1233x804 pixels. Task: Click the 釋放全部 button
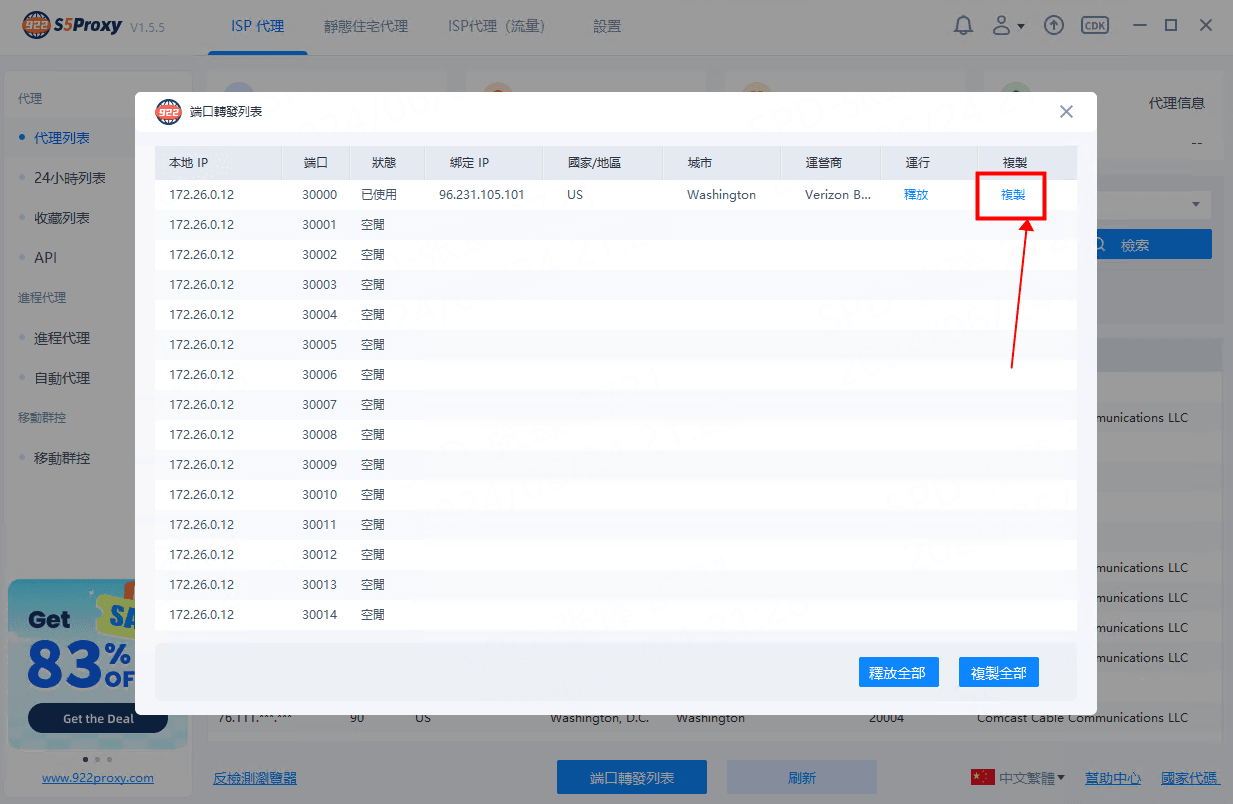pyautogui.click(x=898, y=673)
